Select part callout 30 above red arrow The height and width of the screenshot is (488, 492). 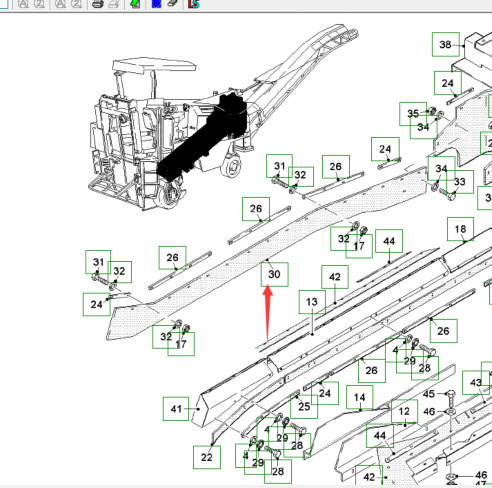pyautogui.click(x=275, y=274)
